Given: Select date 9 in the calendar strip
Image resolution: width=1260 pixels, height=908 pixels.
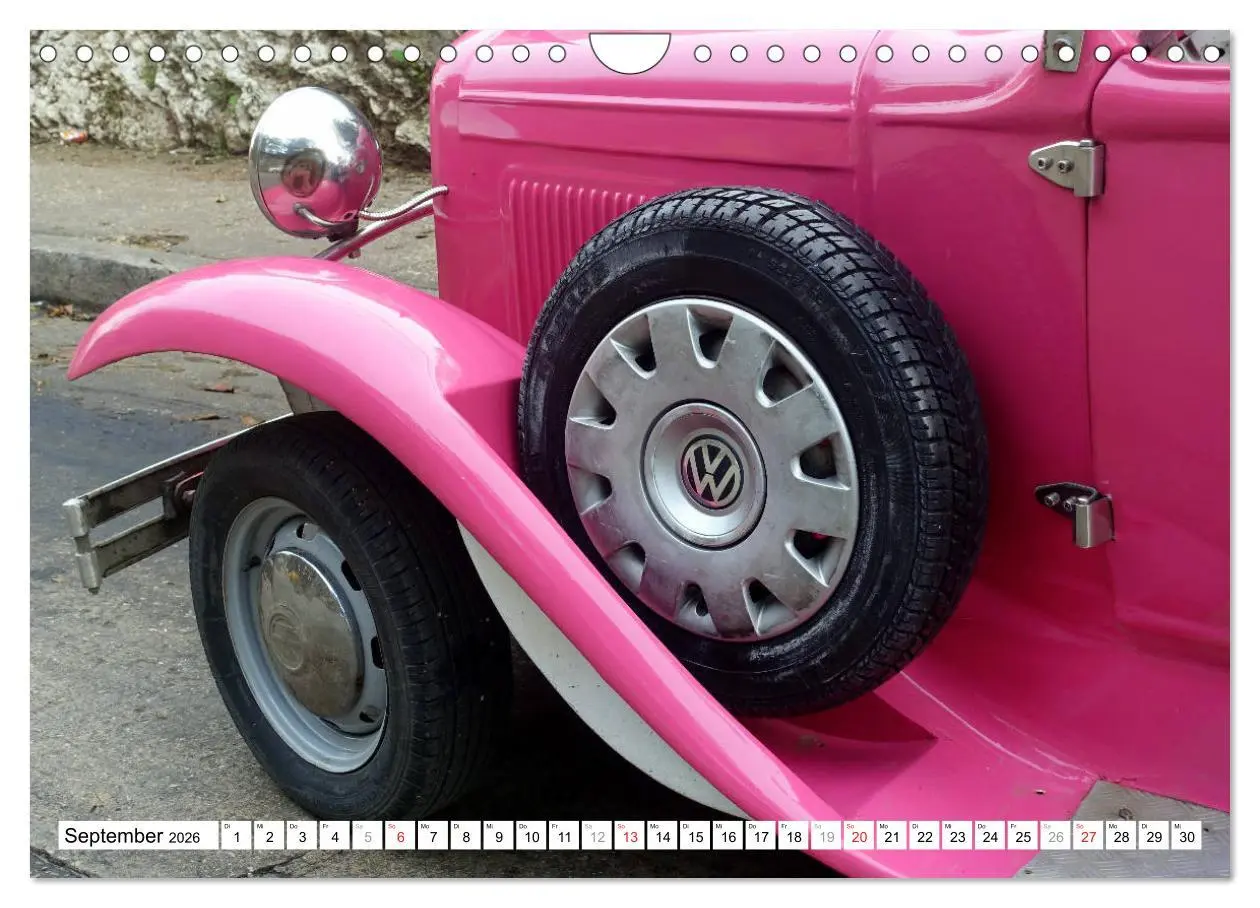Looking at the screenshot, I should click(498, 836).
